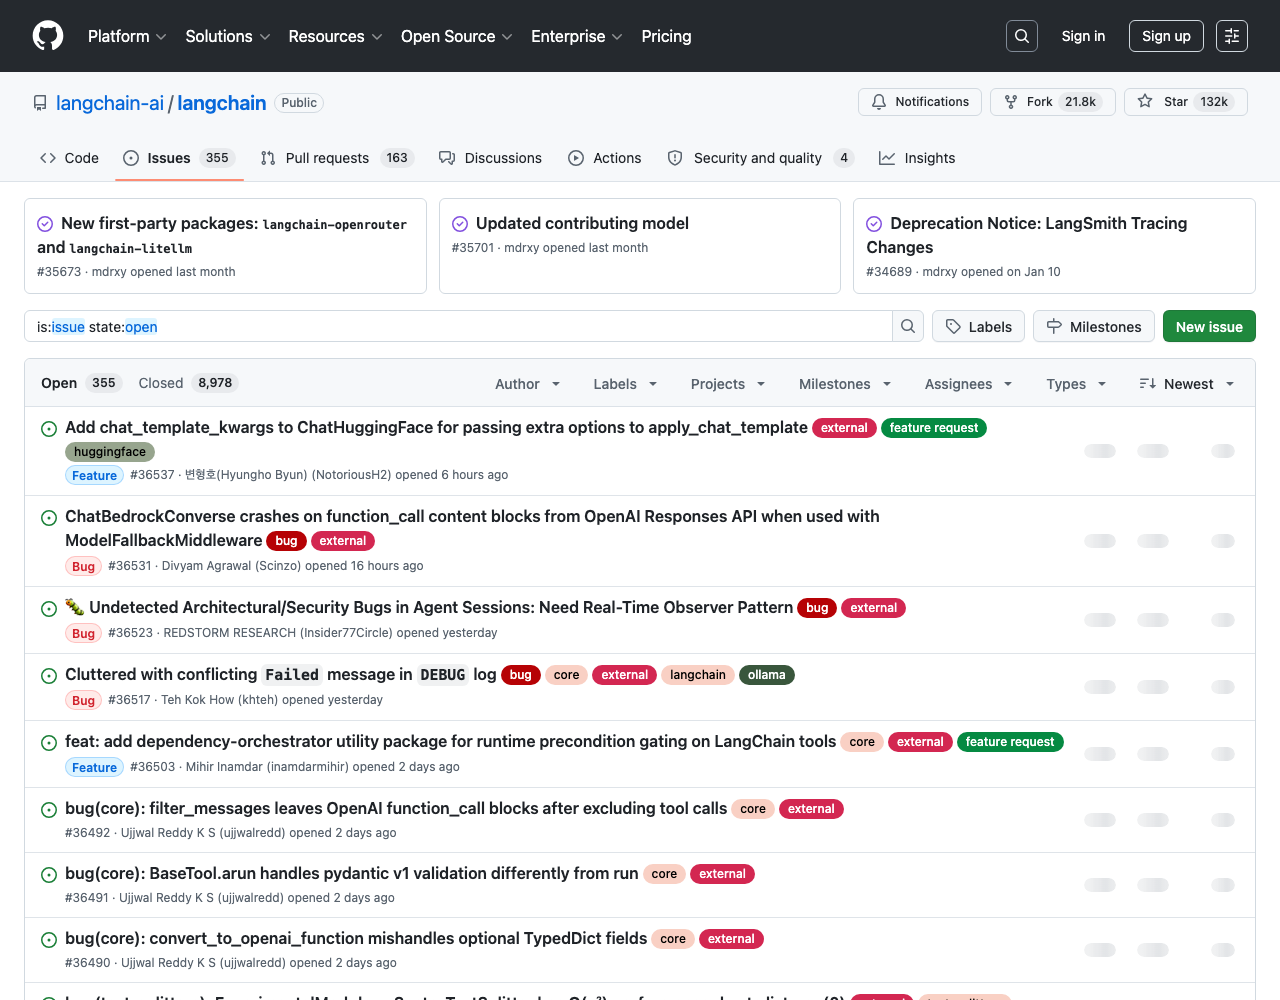Show Open issues (355)
This screenshot has width=1280, height=1000.
pyautogui.click(x=80, y=383)
